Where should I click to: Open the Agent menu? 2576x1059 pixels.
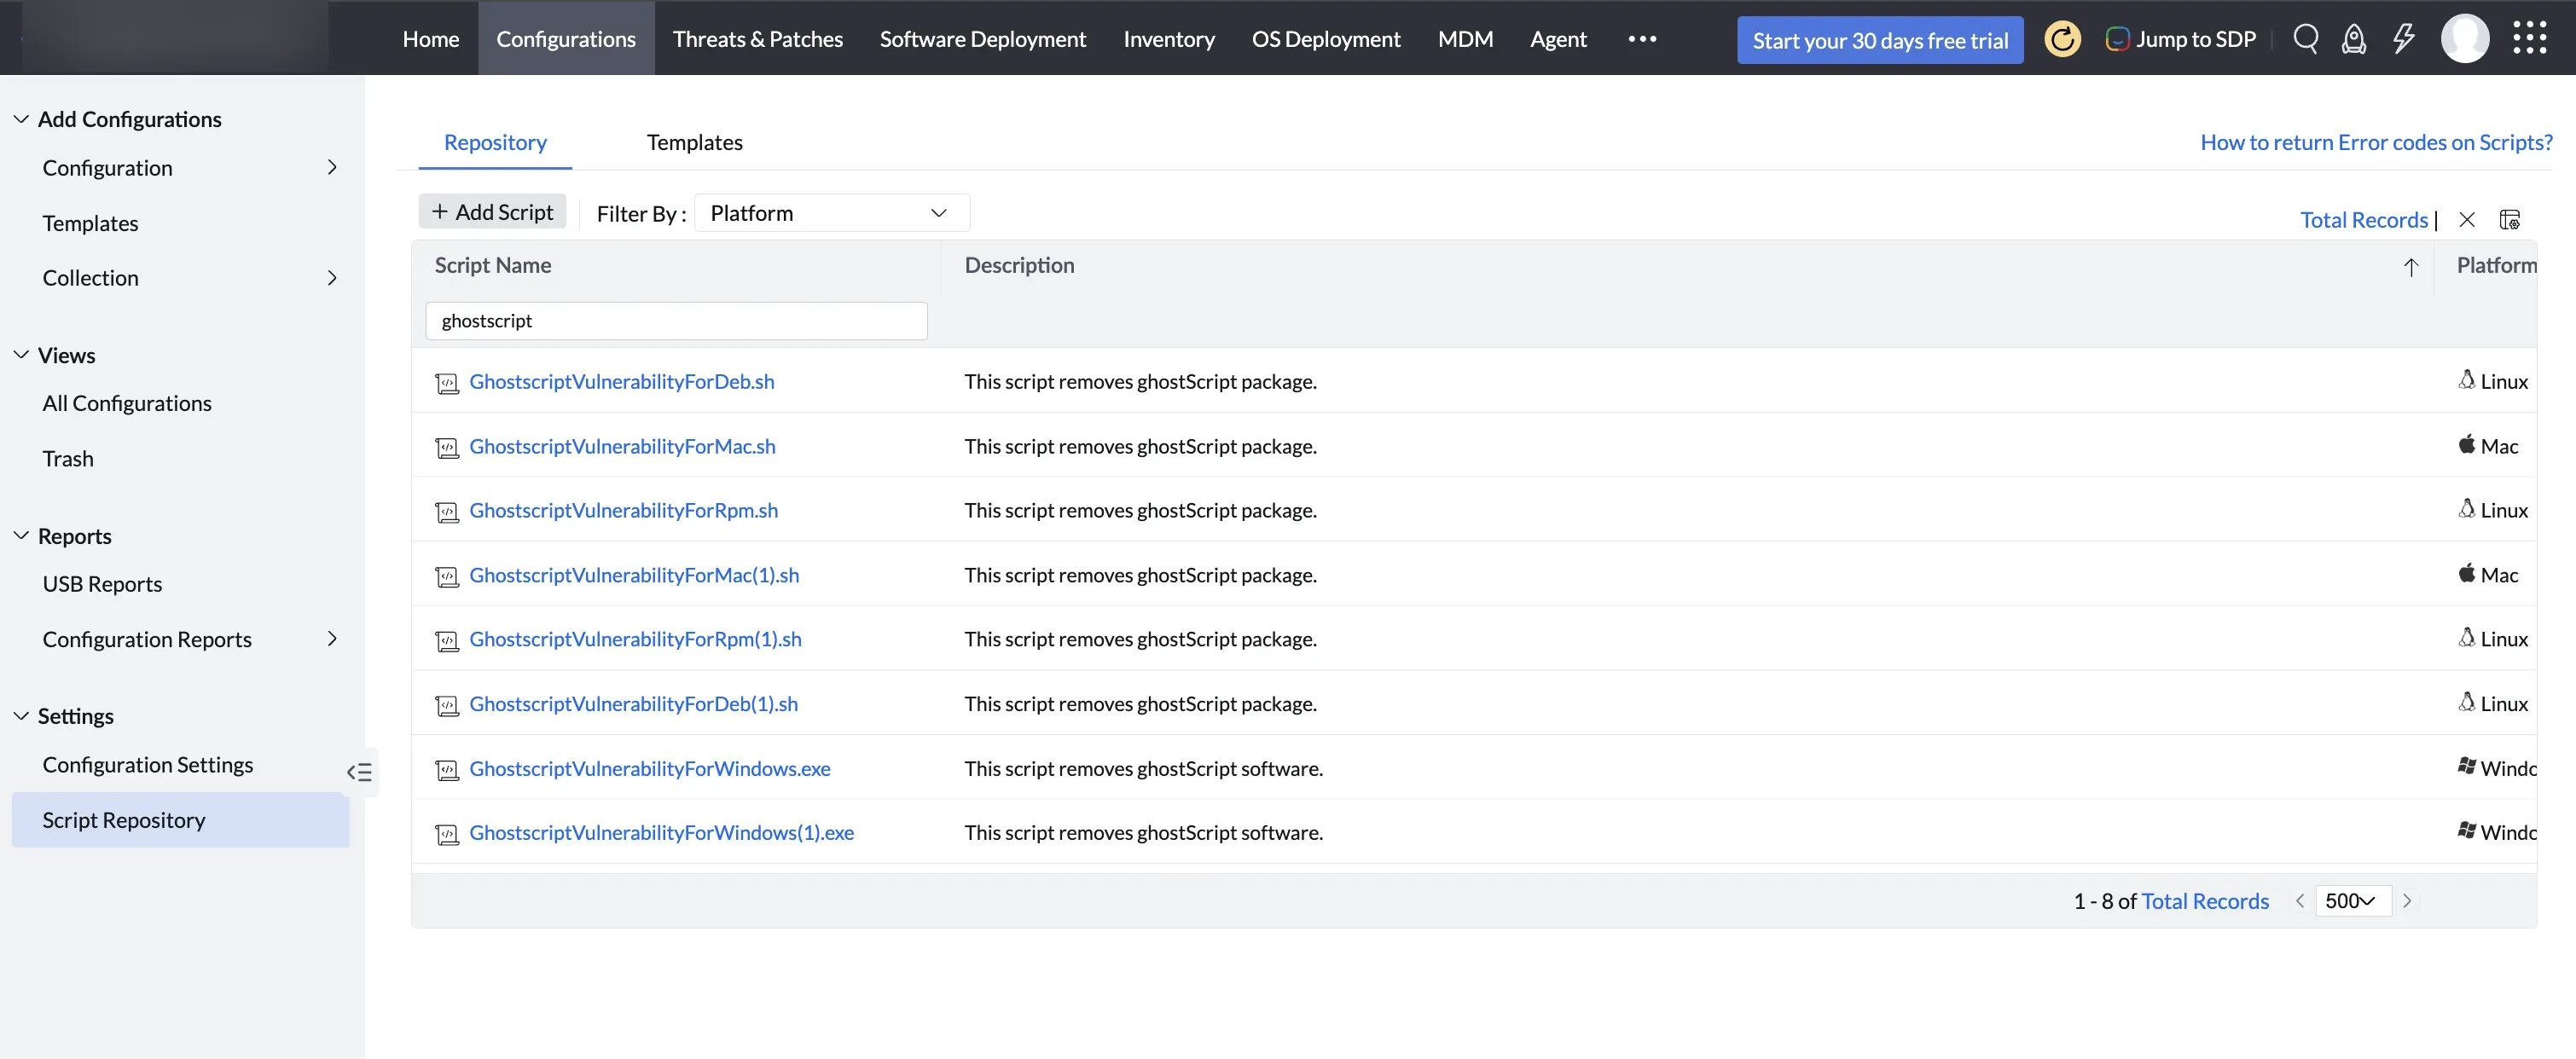click(1558, 39)
